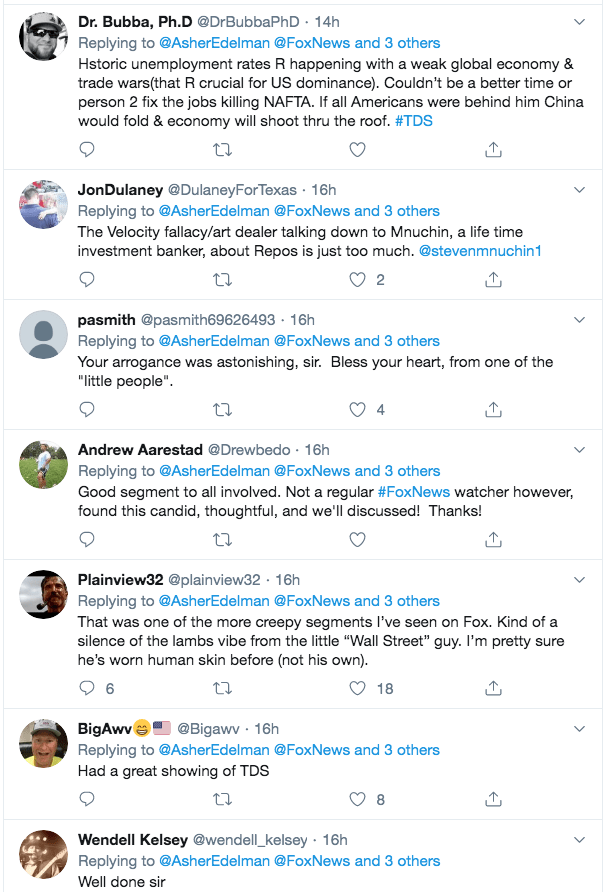The image size is (606, 892).
Task: Open the dropdown on pasmith's tweet
Action: coord(579,319)
